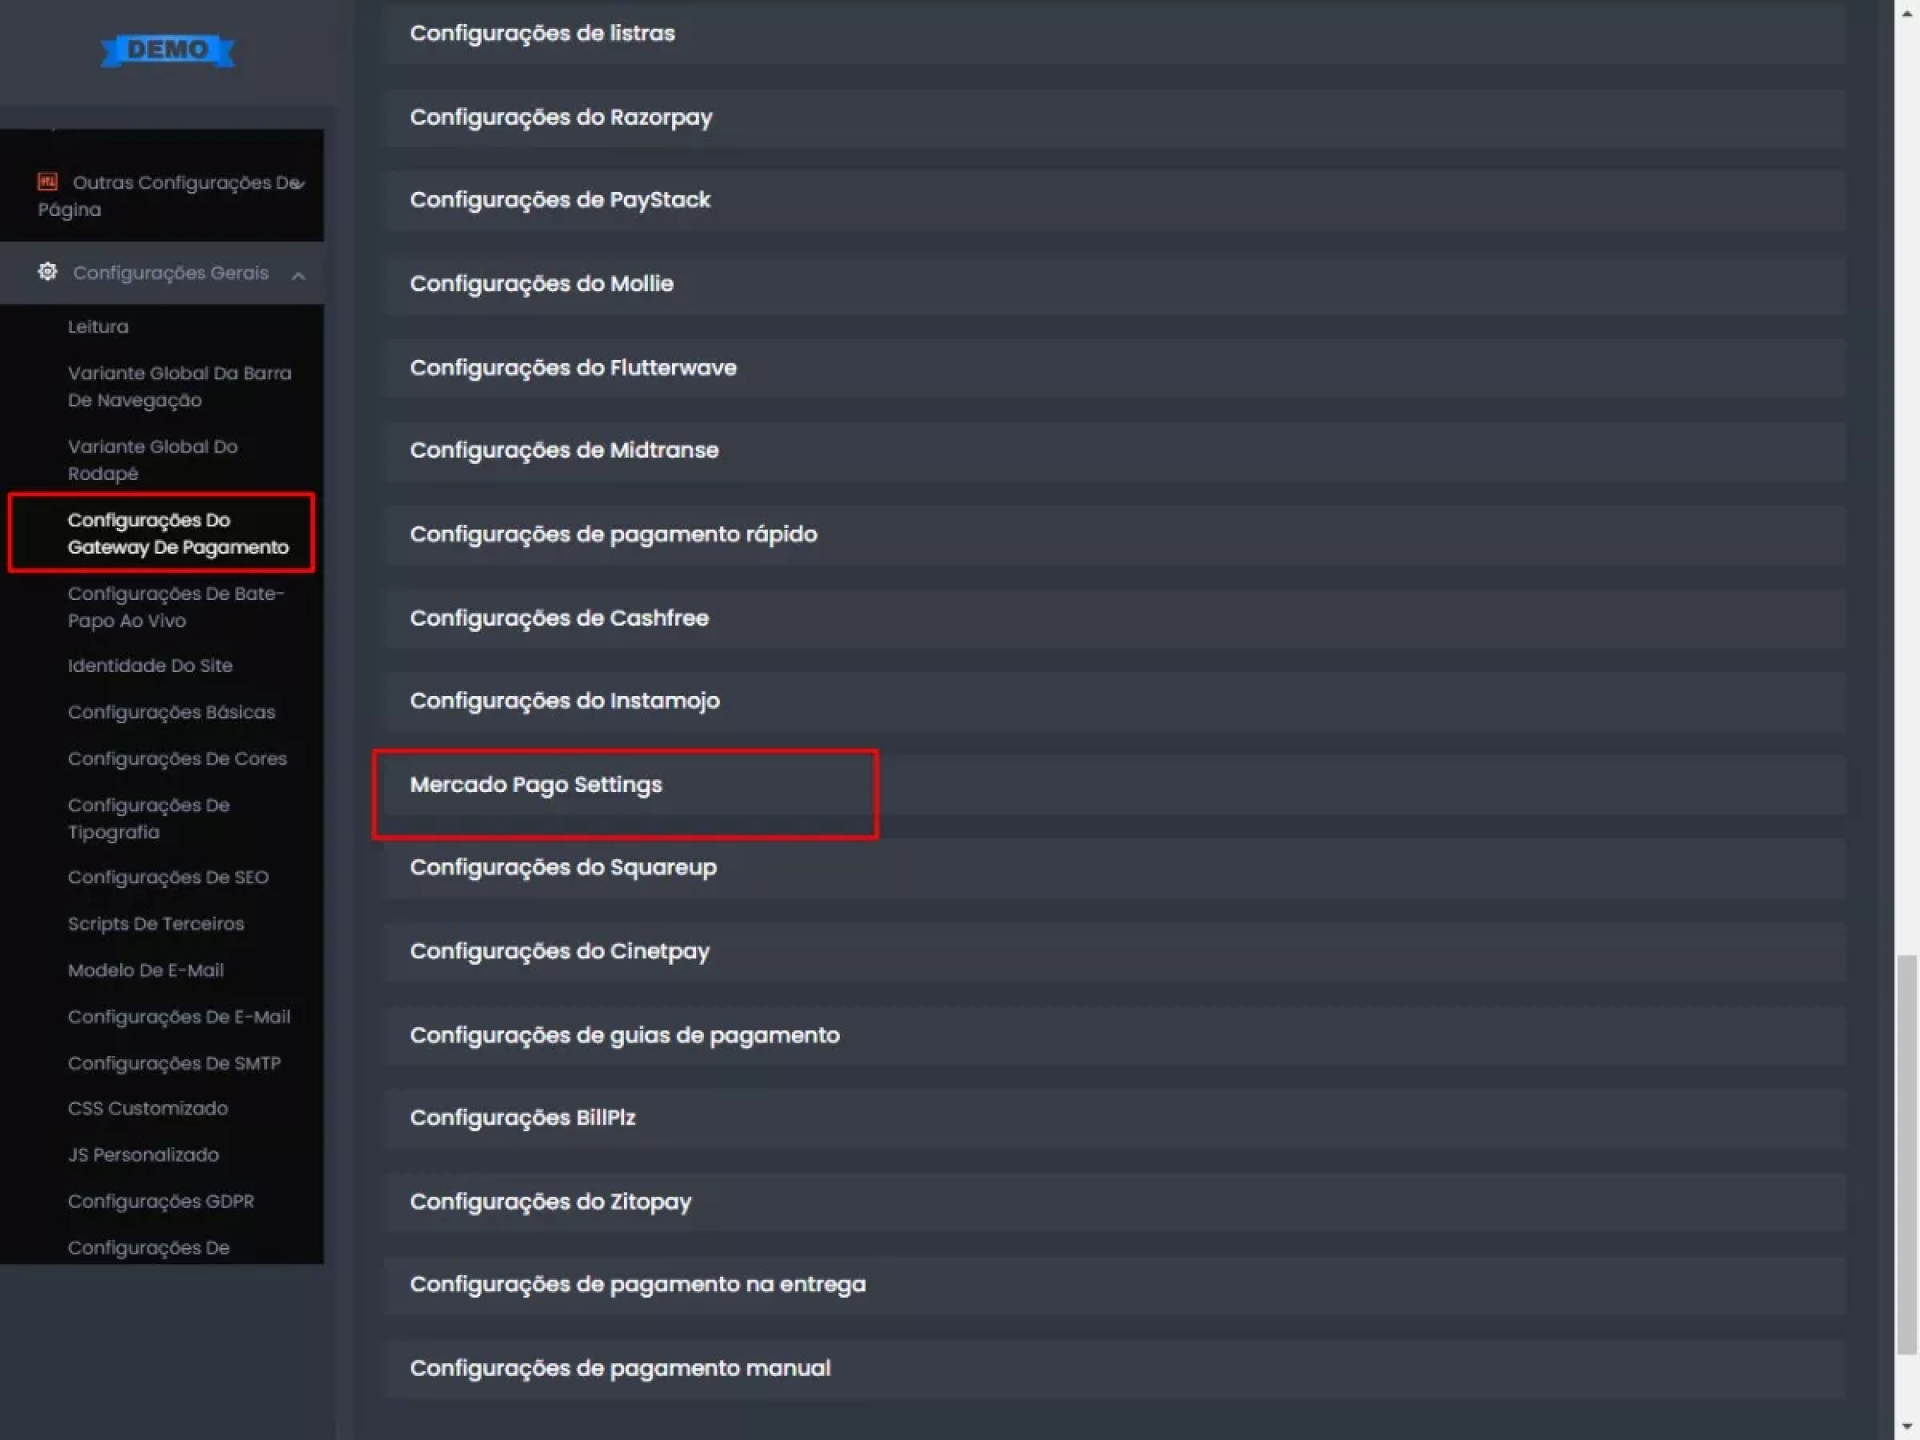Click the scrollbar down arrow

coord(1907,1427)
